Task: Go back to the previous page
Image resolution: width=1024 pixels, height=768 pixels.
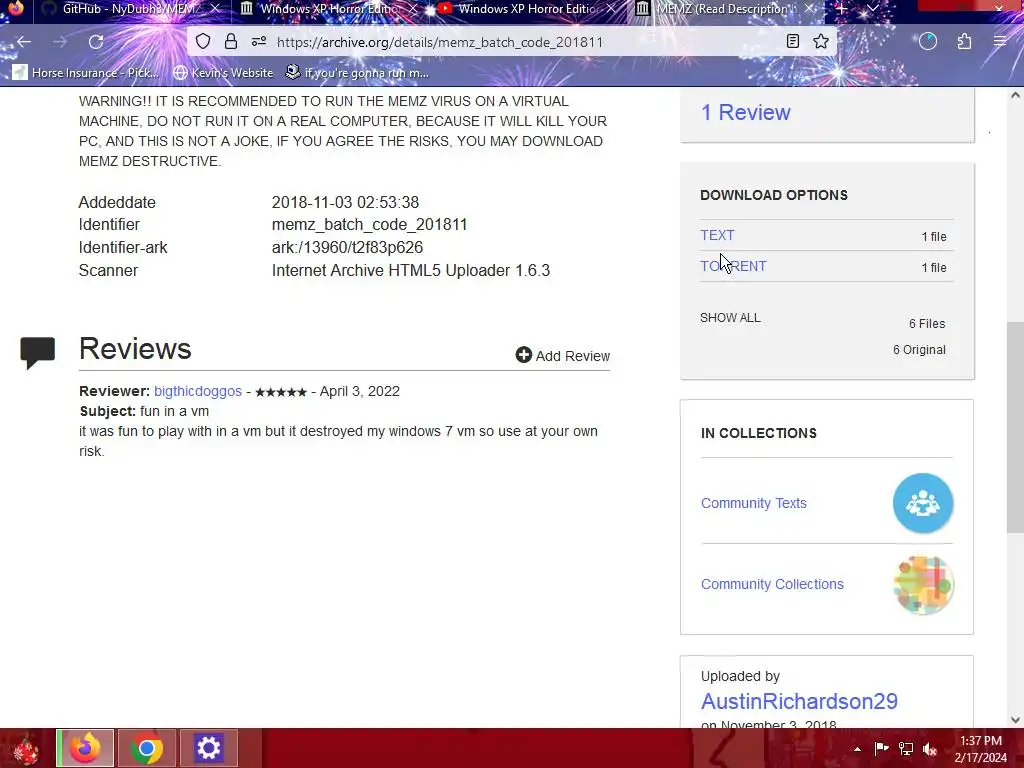Action: pos(24,42)
